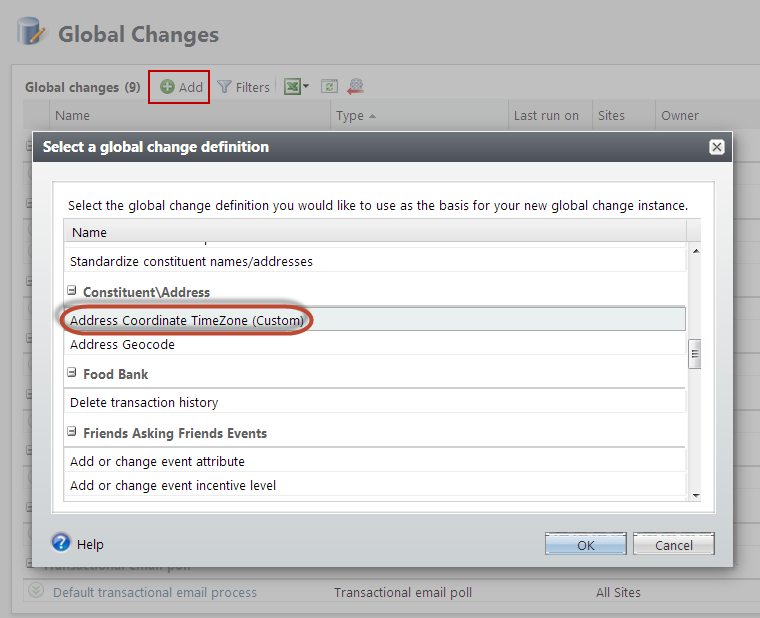Image resolution: width=760 pixels, height=618 pixels.
Task: Collapse the Friends Asking Friends Events group
Action: (x=73, y=433)
